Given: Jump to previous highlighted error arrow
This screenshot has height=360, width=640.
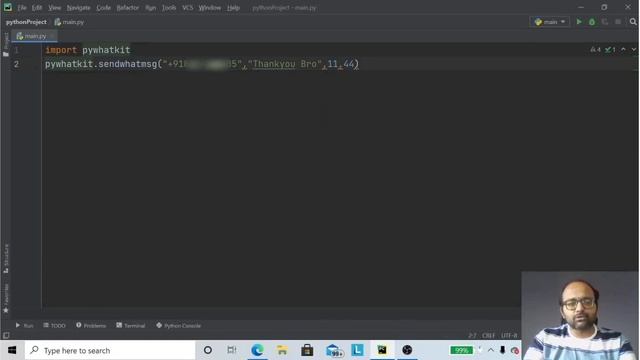Looking at the screenshot, I should 623,49.
